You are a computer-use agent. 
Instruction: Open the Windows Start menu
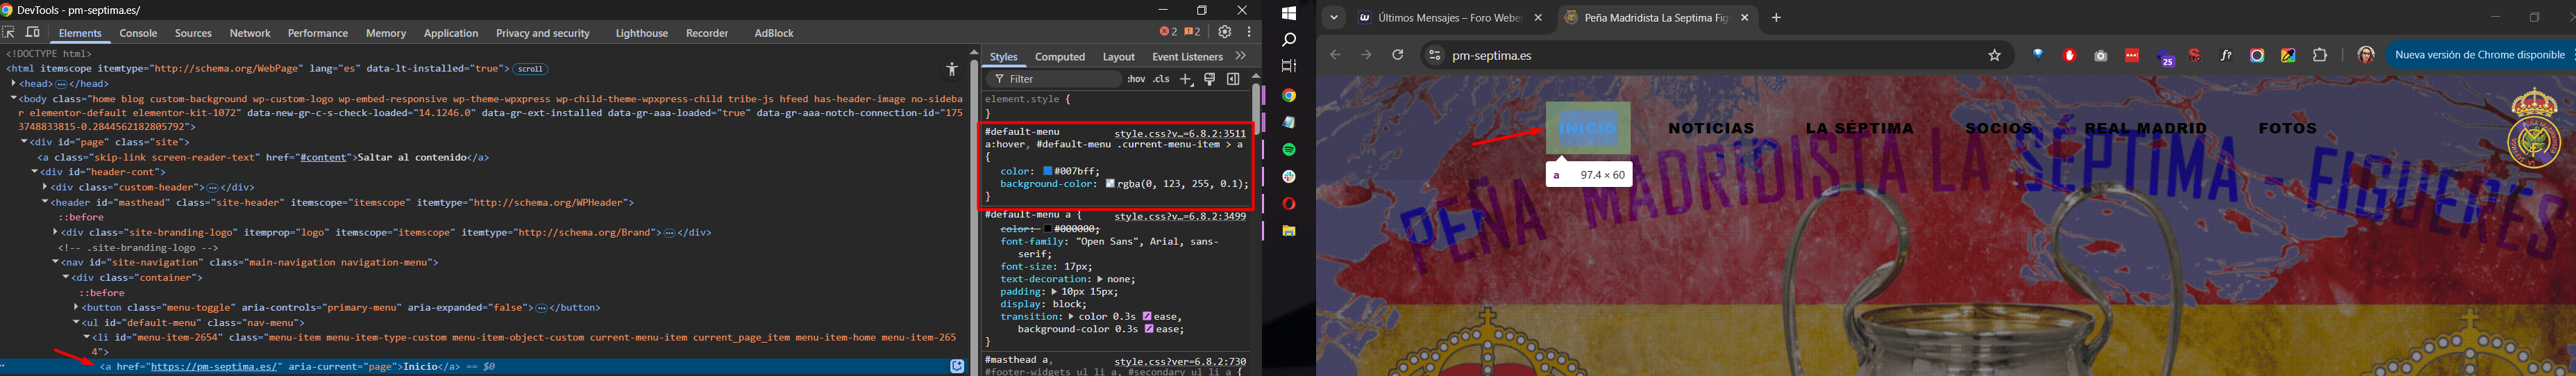coord(1289,14)
